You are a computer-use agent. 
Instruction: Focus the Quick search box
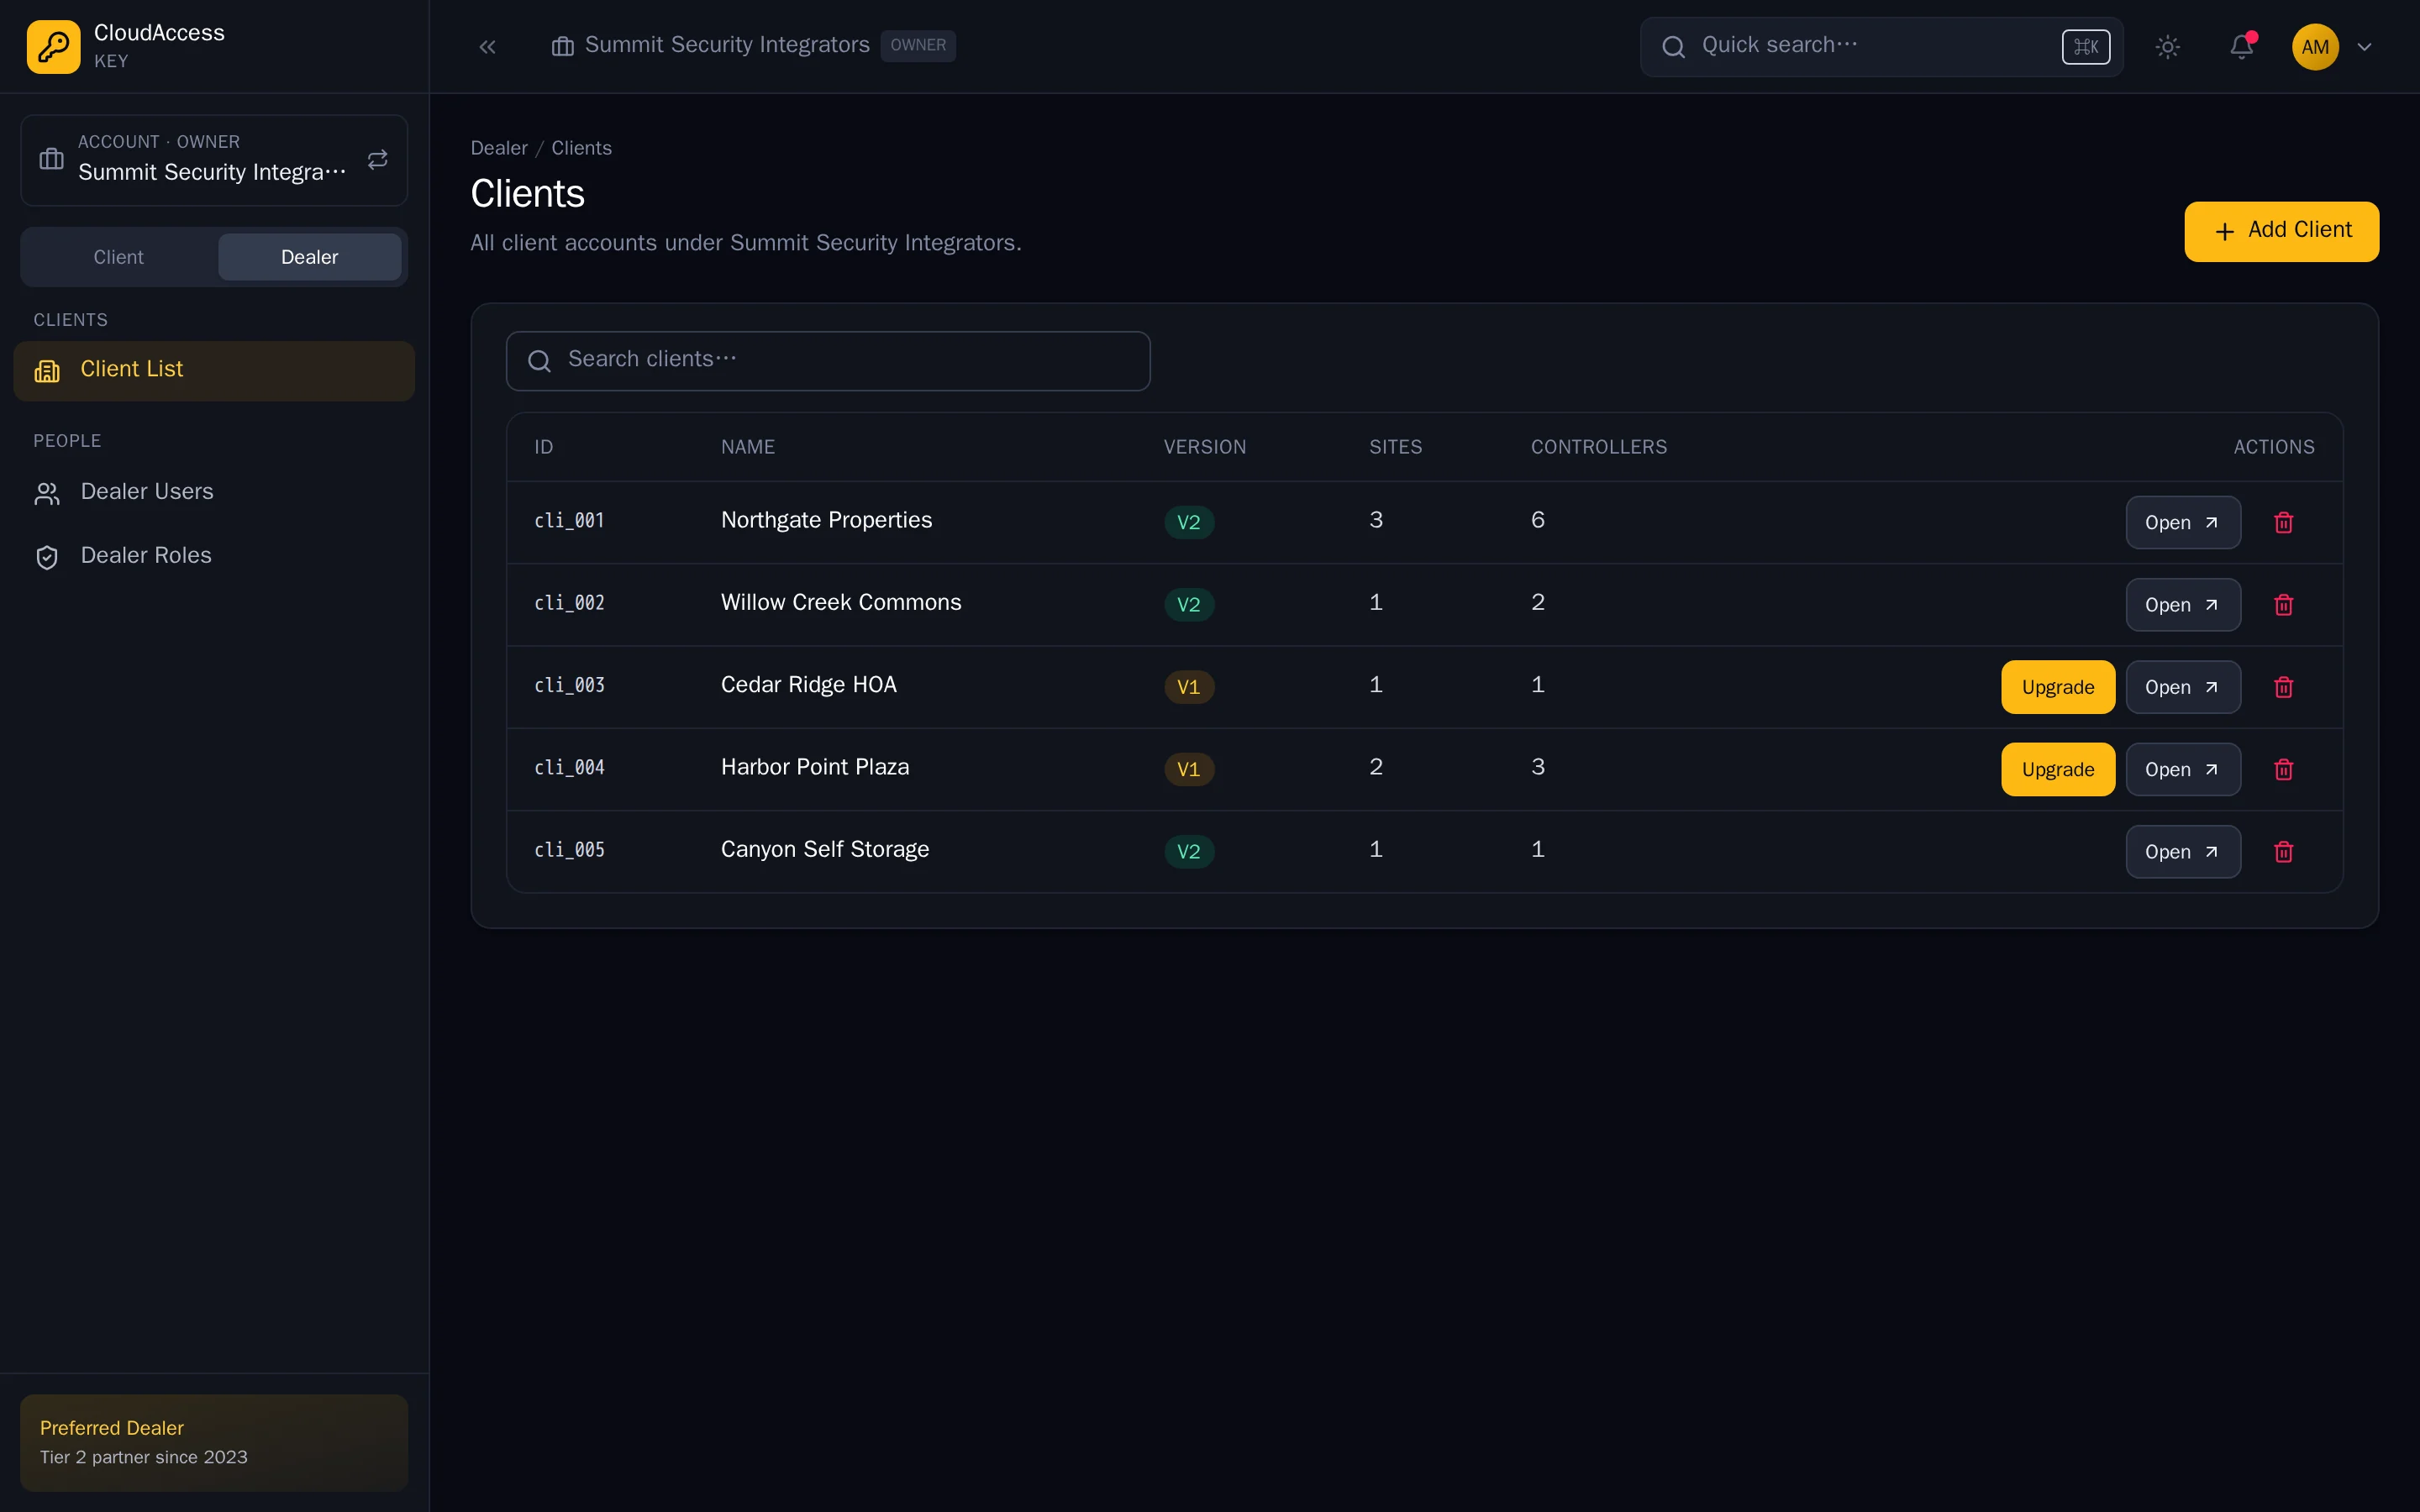pos(1881,47)
